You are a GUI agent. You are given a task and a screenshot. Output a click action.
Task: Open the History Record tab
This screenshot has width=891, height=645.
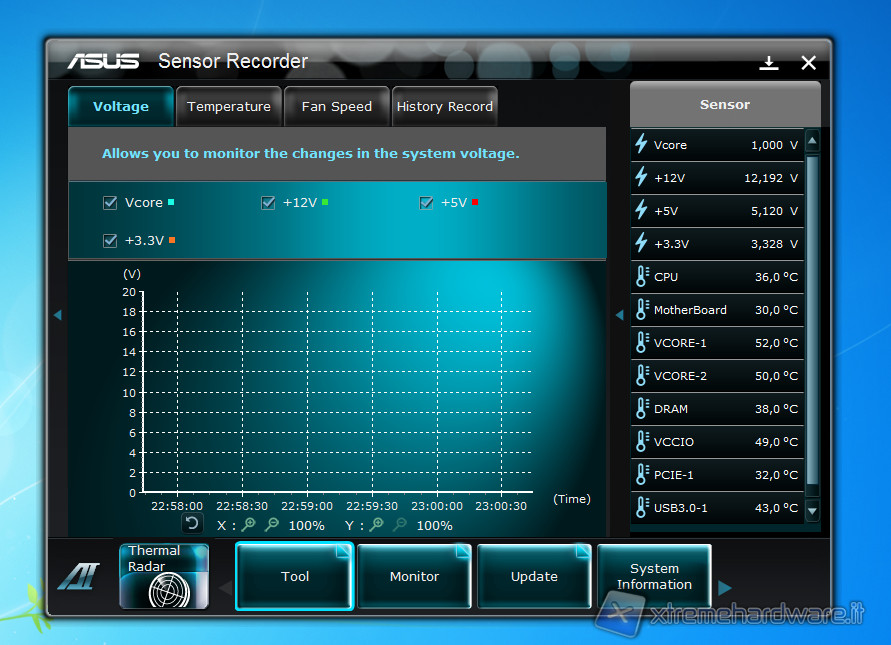pyautogui.click(x=444, y=107)
